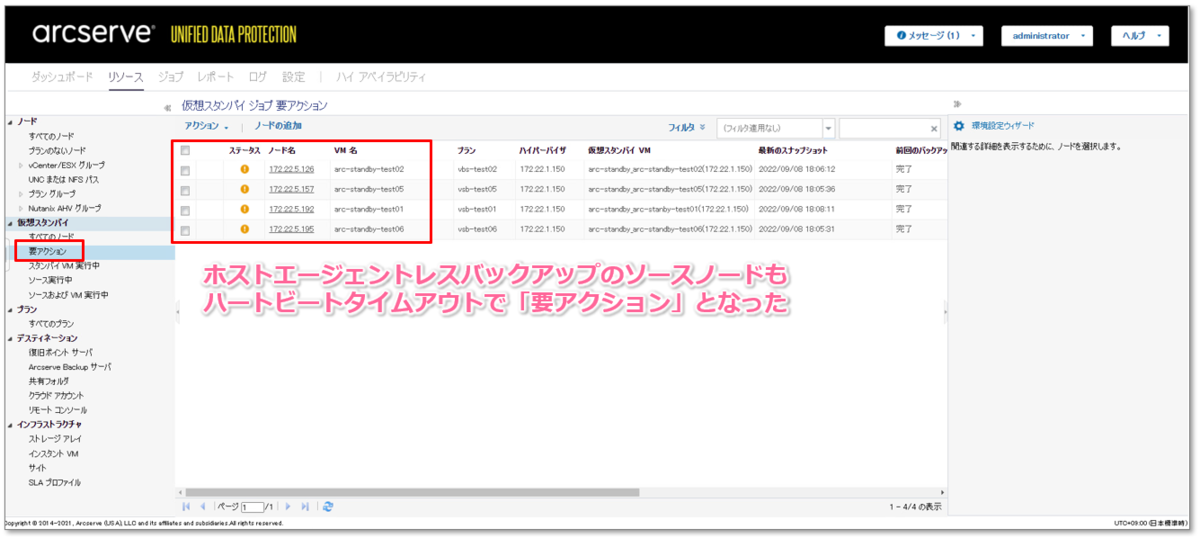The width and height of the screenshot is (1200, 538).
Task: Click the info icon in the メッセージ button
Action: 901,35
